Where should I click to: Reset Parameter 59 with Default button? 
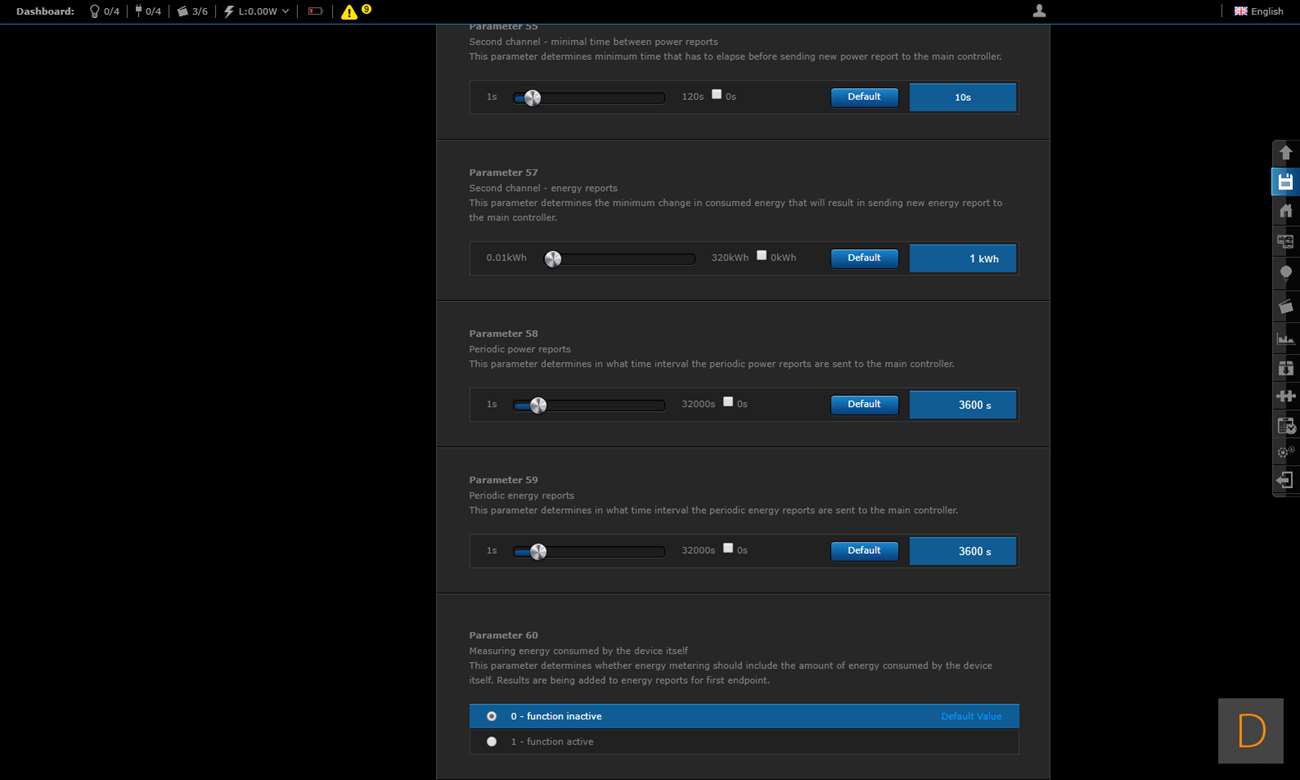864,551
